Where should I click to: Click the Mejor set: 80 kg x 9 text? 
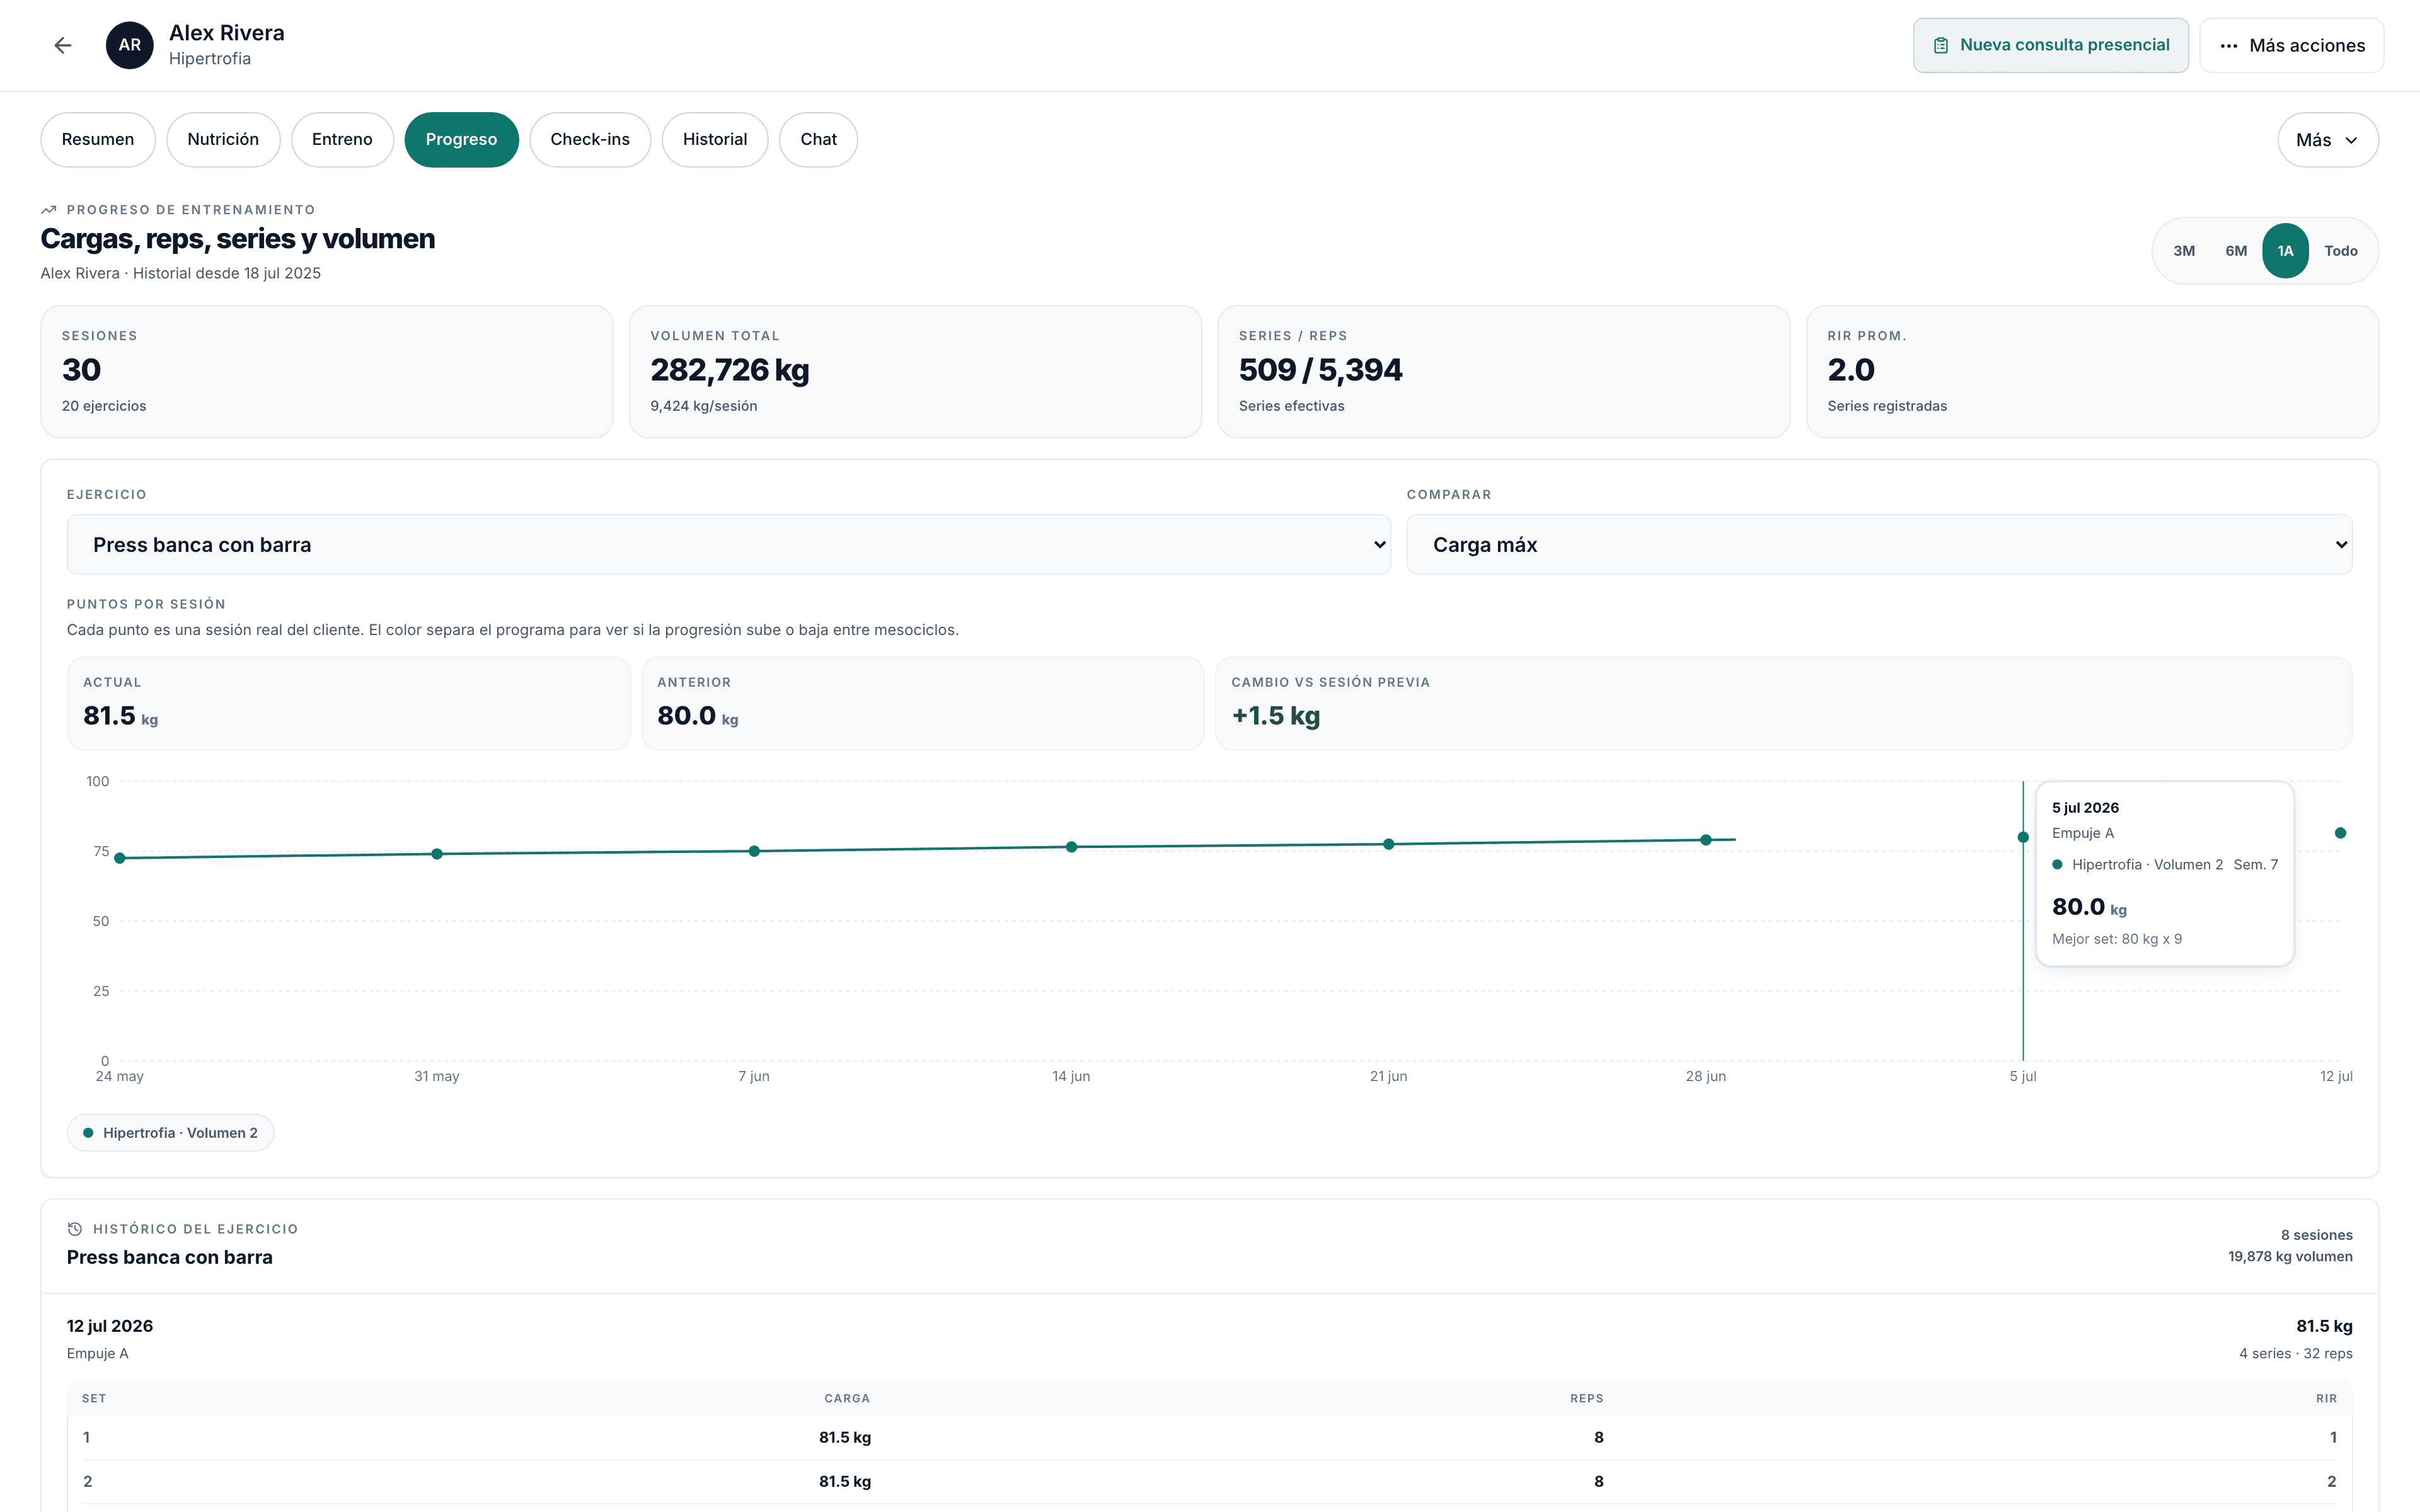(x=2117, y=939)
